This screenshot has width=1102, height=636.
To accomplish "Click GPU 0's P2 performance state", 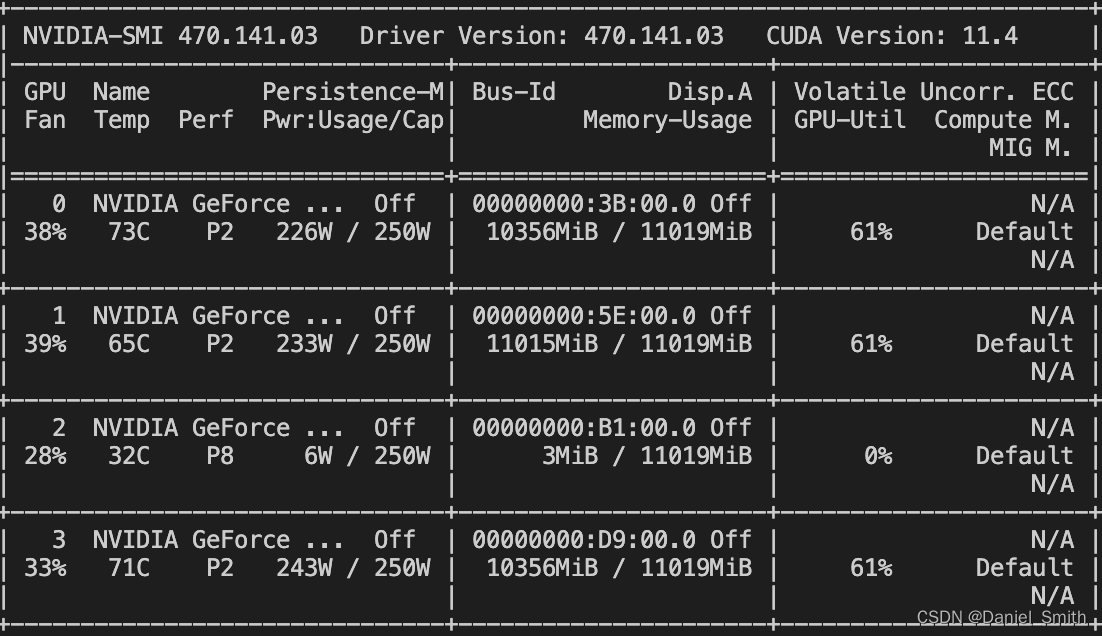I will [x=220, y=232].
